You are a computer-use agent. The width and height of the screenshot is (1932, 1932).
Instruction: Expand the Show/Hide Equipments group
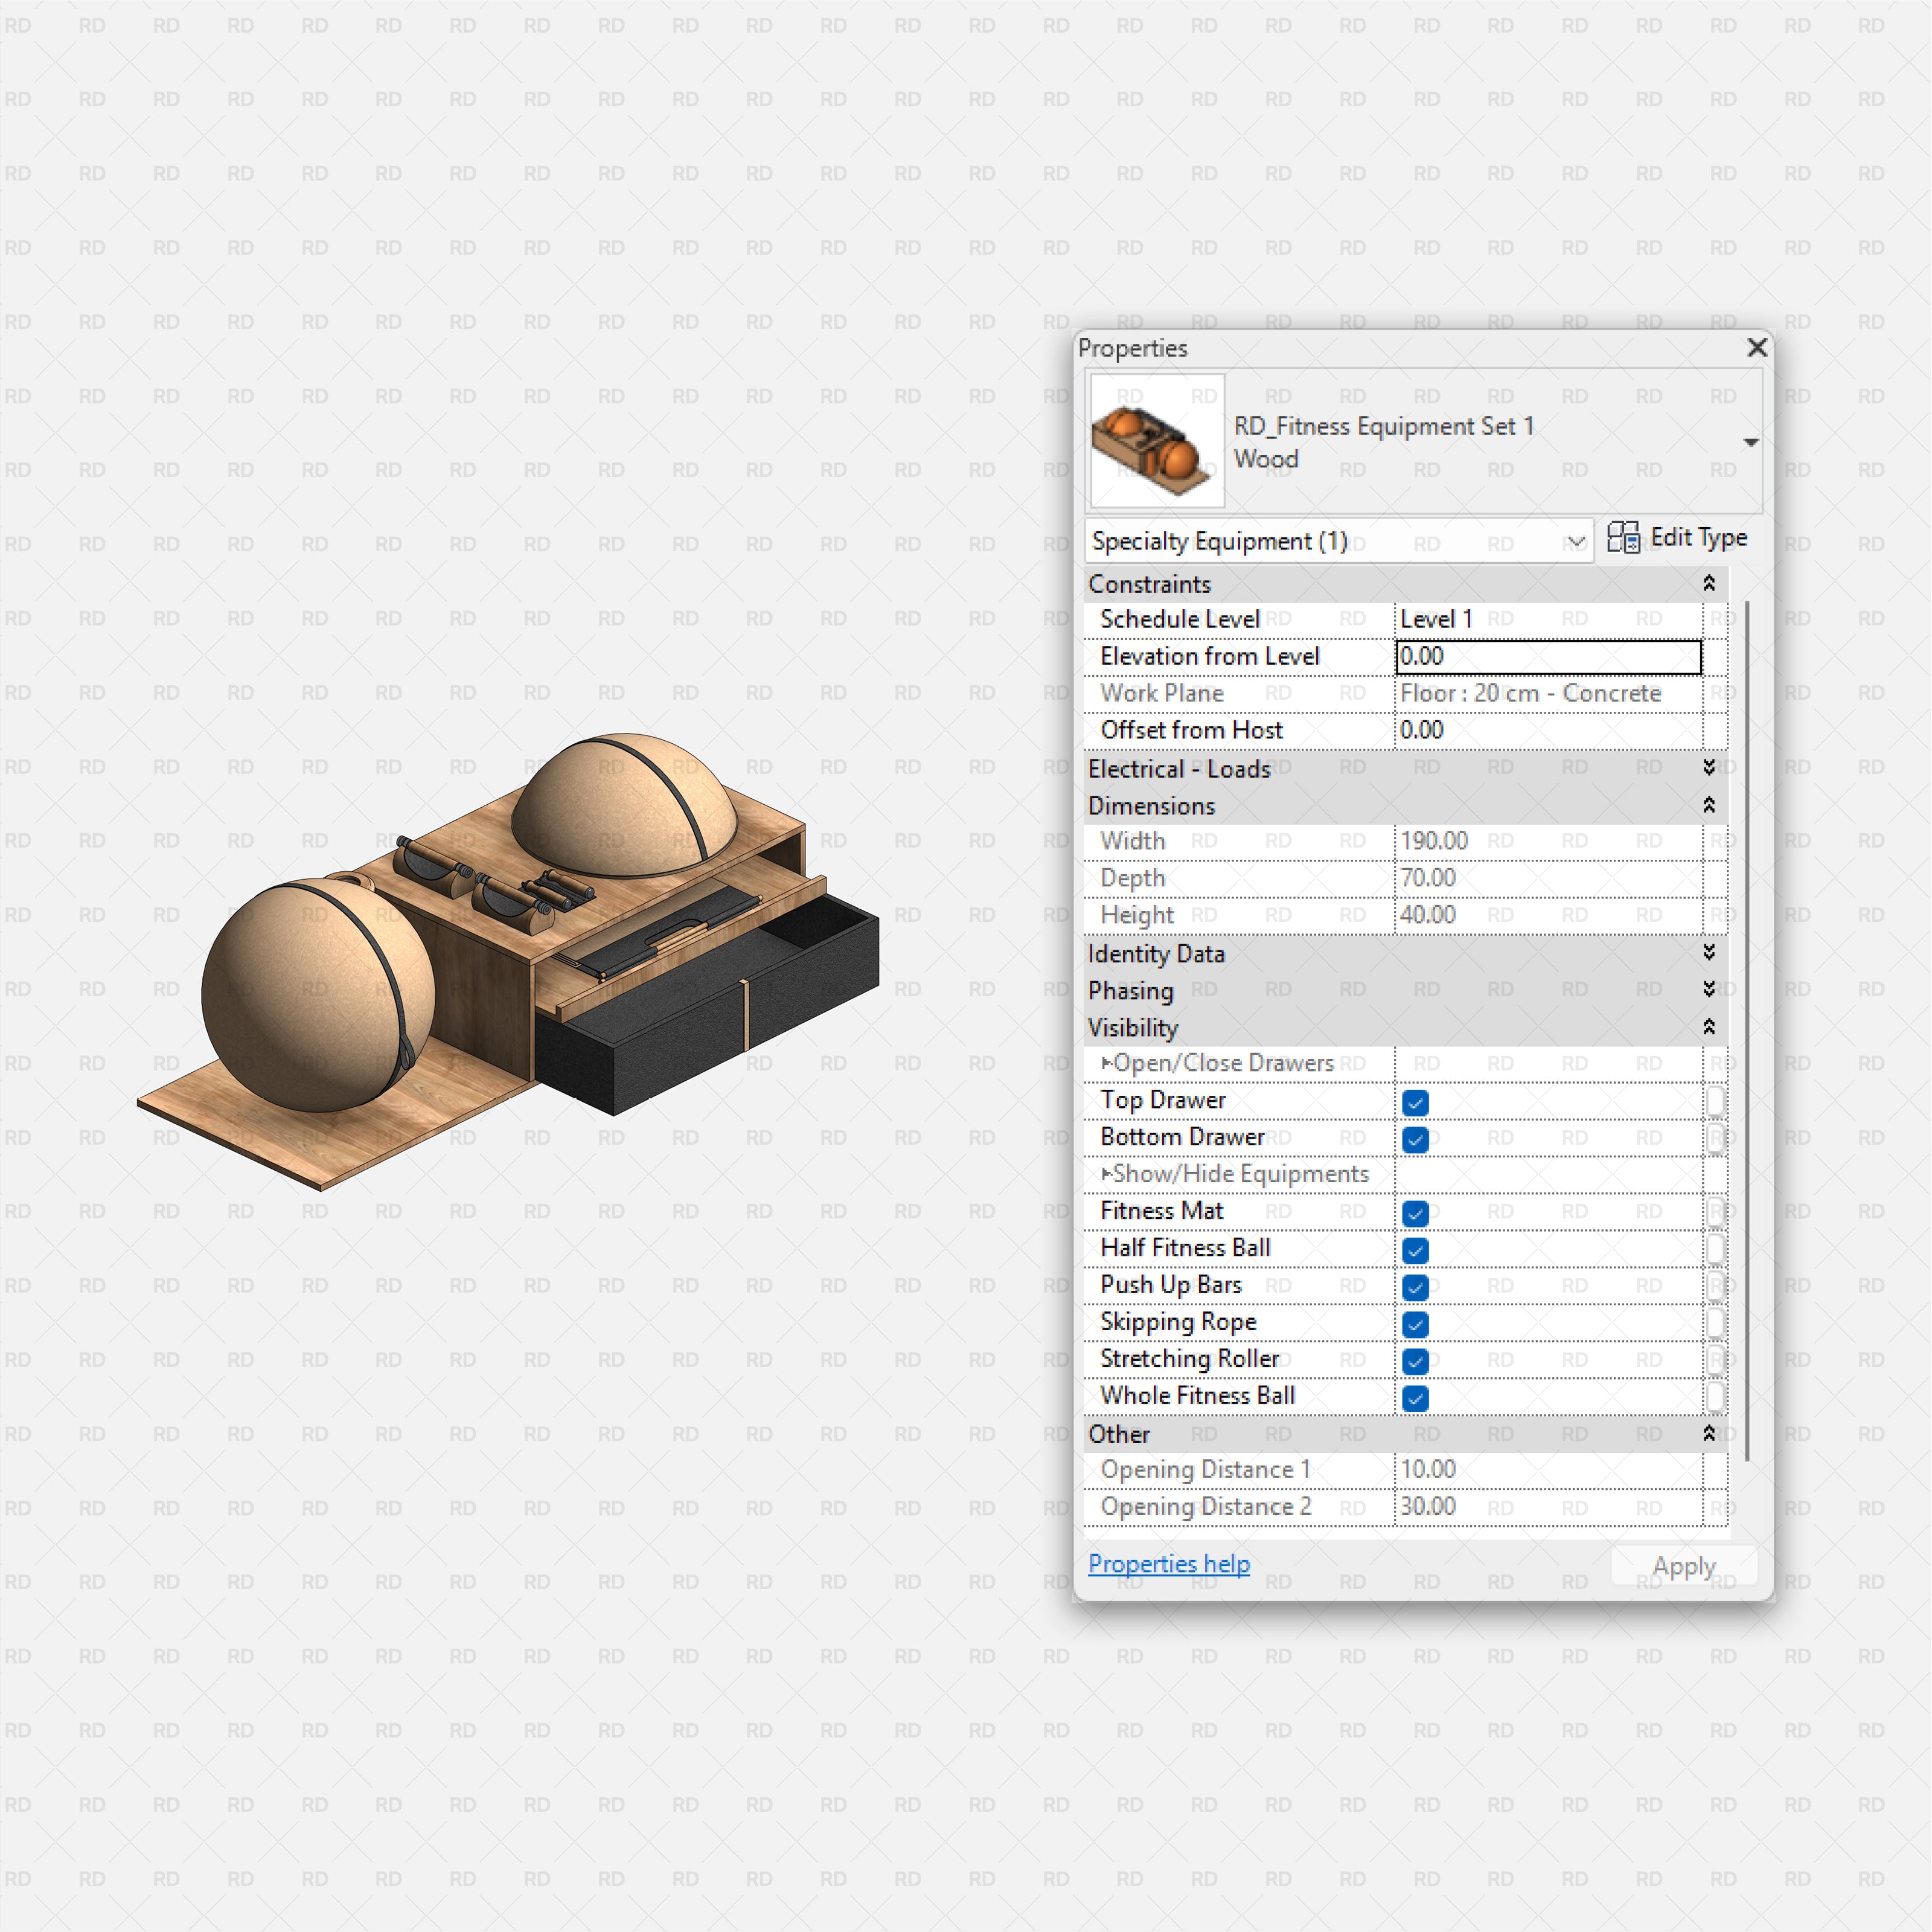tap(1106, 1174)
